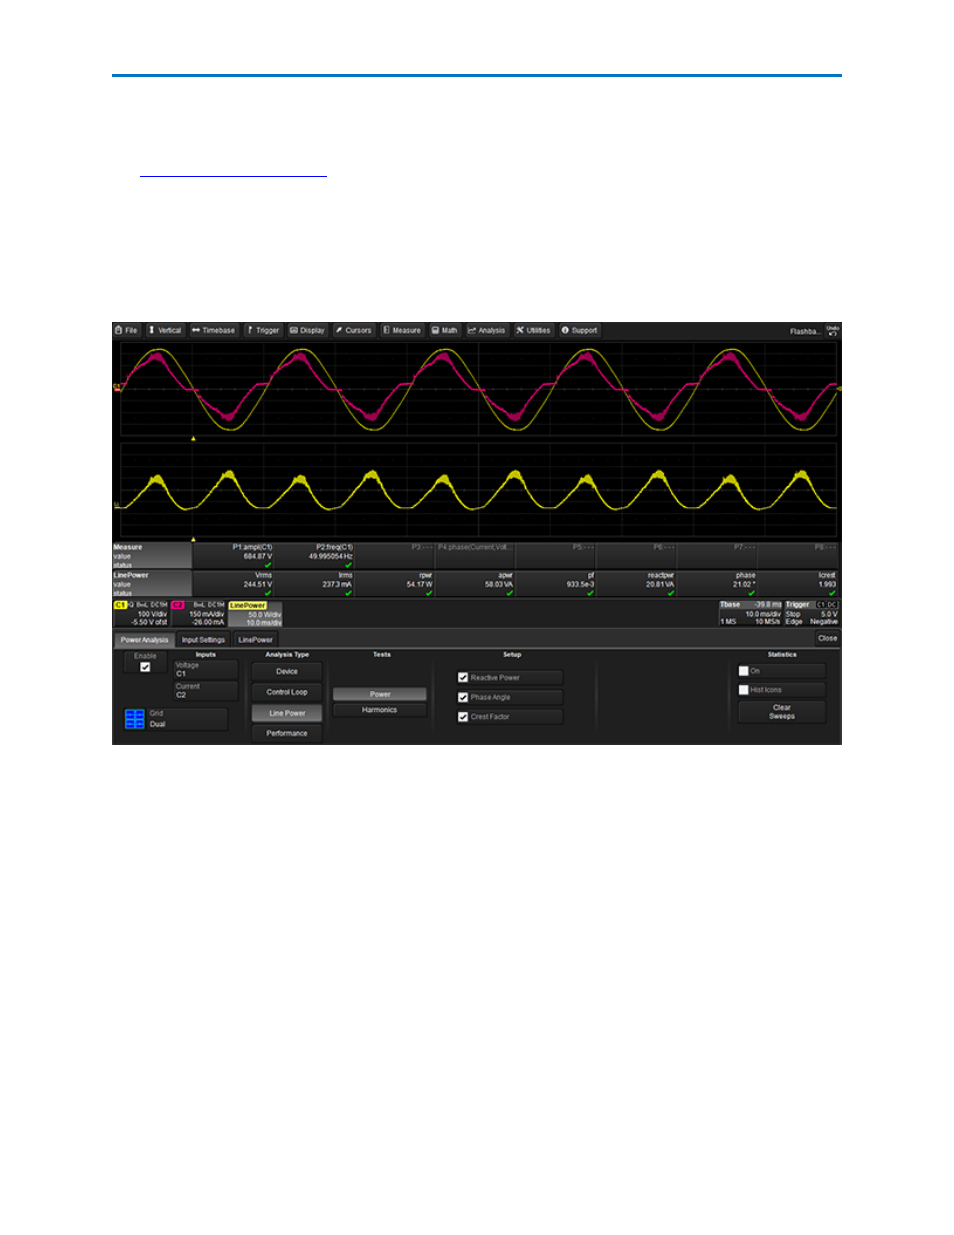Open the Voltage input C1 selector
954x1235 pixels.
tap(206, 669)
